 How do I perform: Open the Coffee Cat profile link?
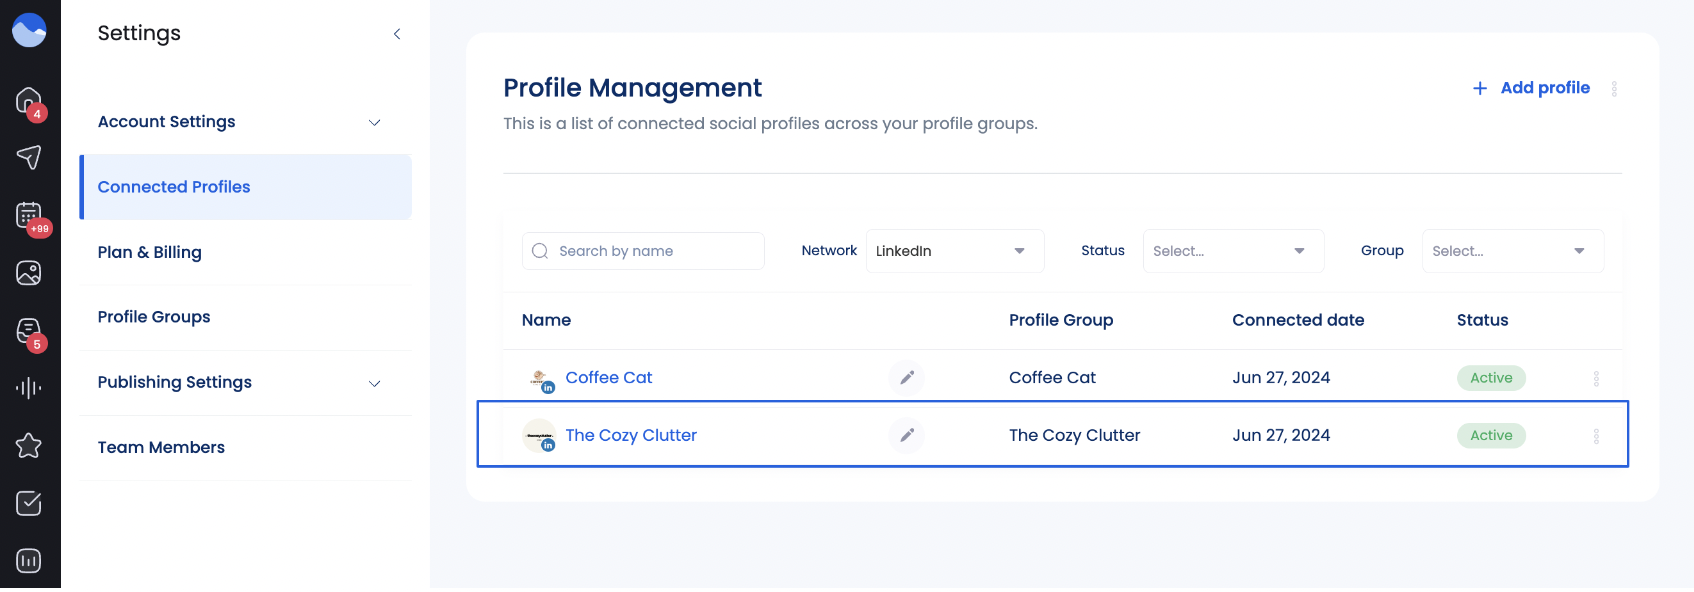coord(609,377)
